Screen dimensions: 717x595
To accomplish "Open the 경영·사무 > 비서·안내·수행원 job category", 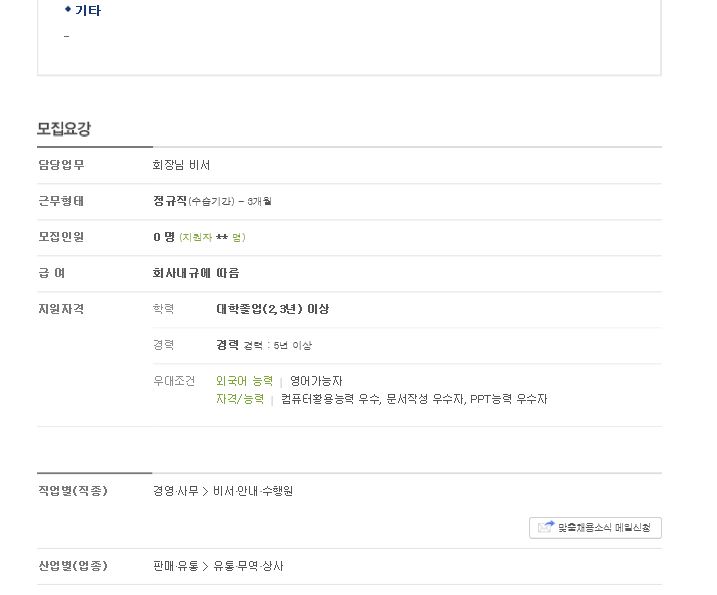I will (x=223, y=491).
